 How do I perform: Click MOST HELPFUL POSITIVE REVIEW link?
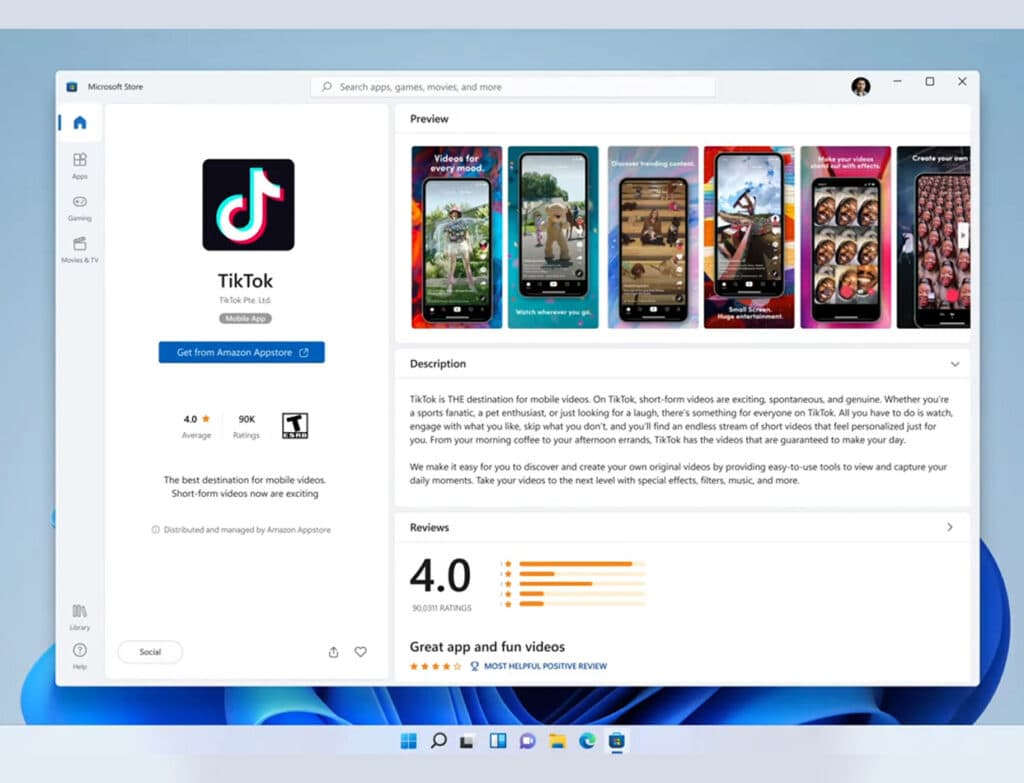pos(545,666)
